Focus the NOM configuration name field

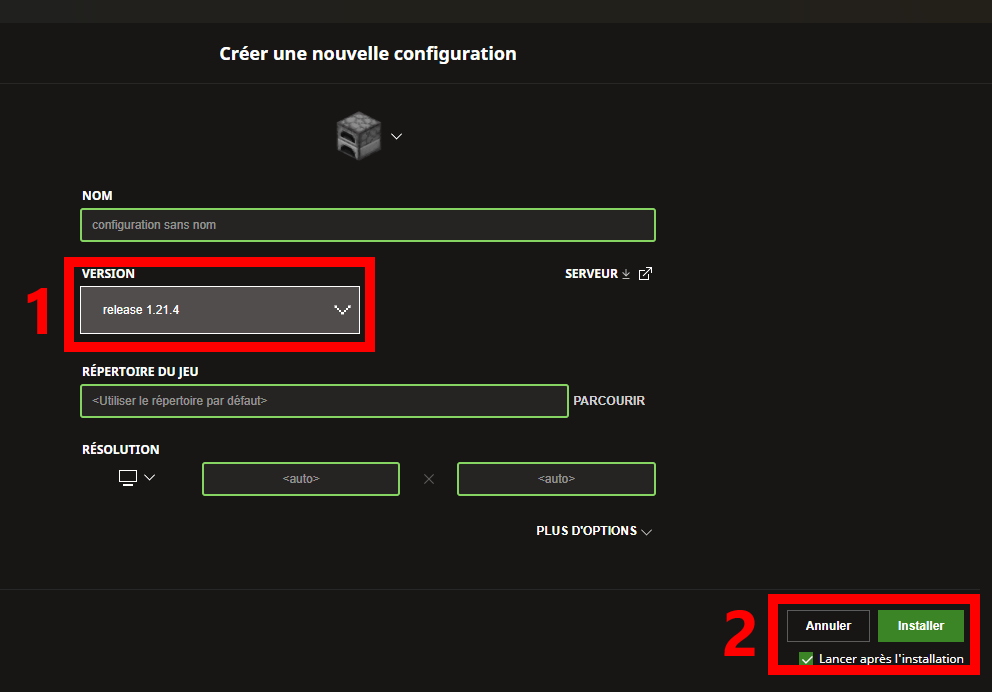pyautogui.click(x=368, y=225)
